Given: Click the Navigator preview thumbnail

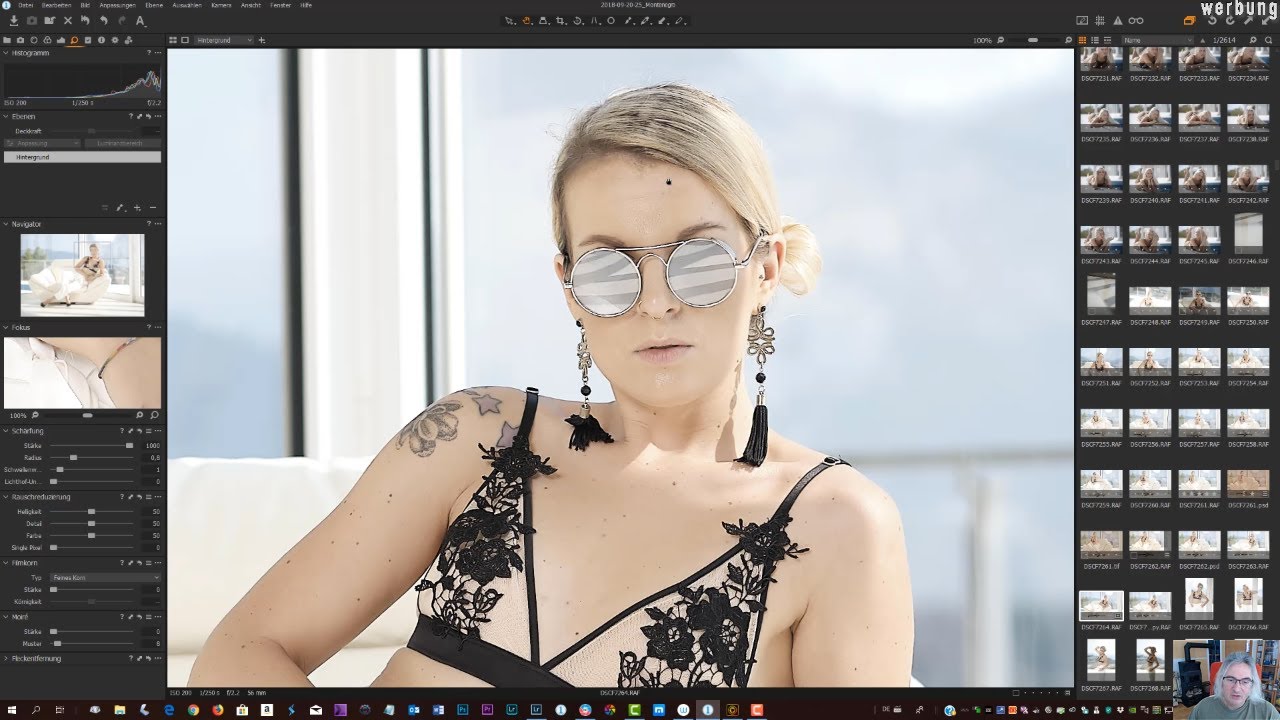Looking at the screenshot, I should [82, 274].
